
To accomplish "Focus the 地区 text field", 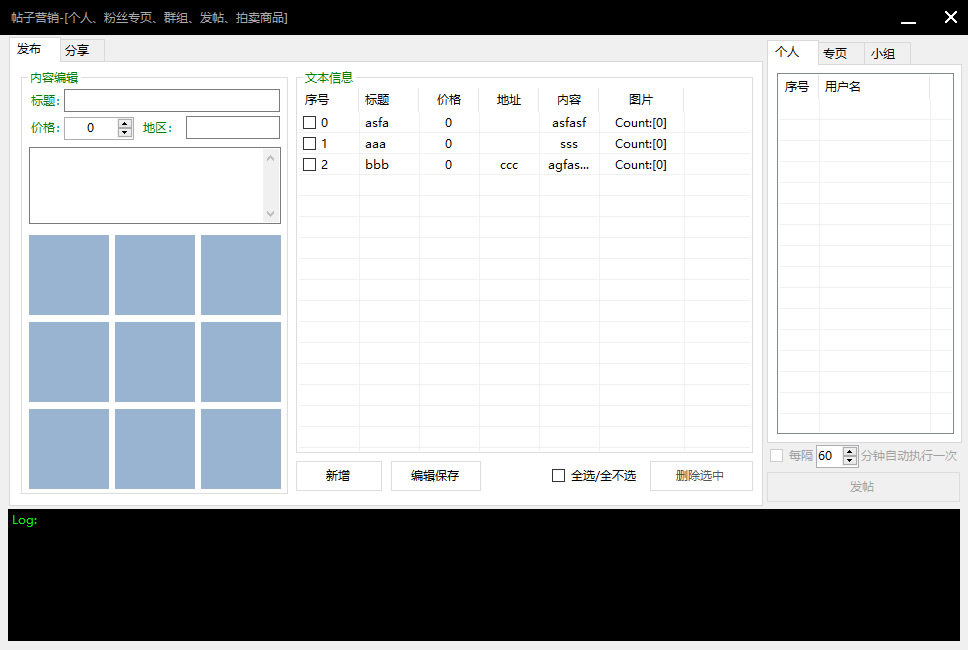I will 232,128.
